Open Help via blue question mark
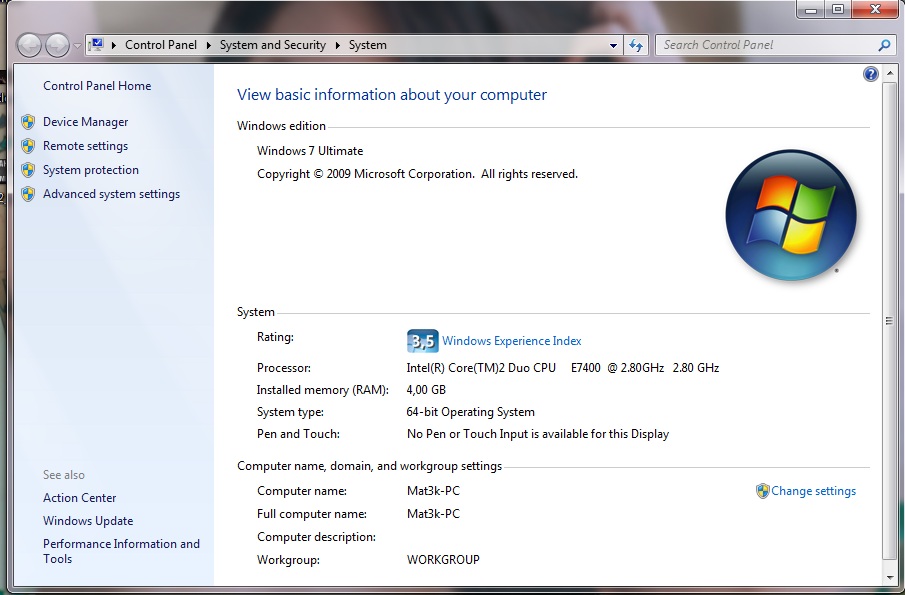 pos(870,74)
